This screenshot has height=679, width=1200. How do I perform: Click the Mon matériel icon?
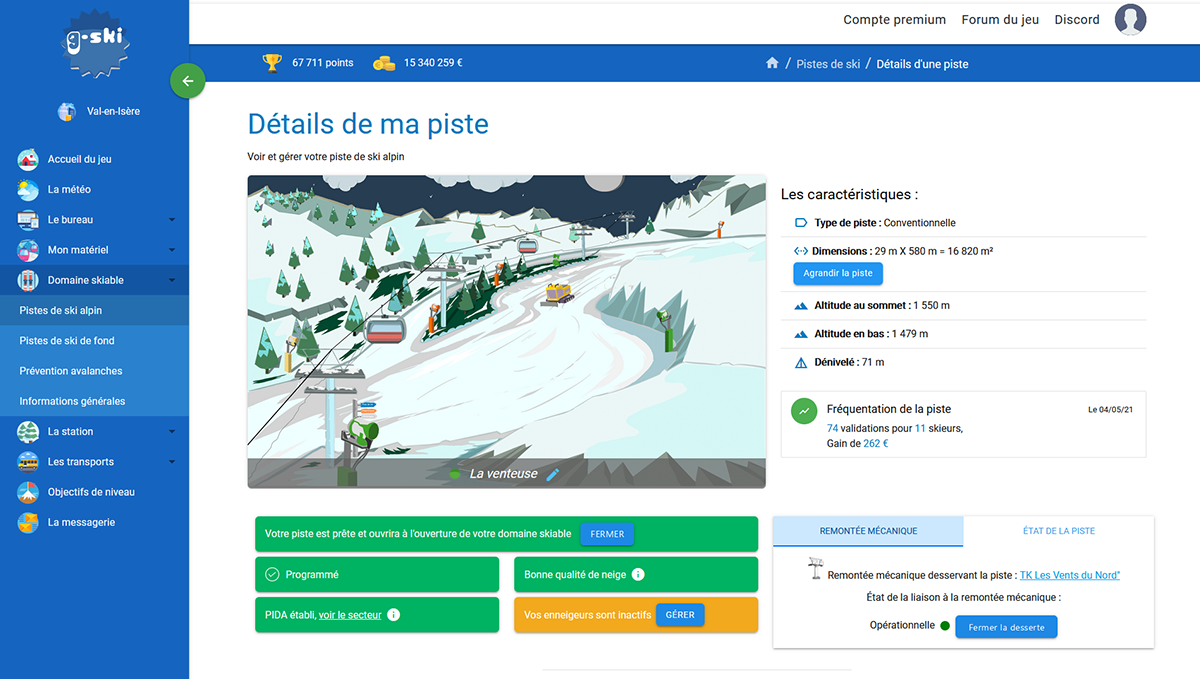28,250
